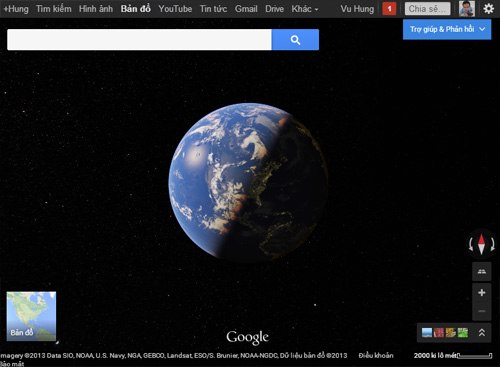The height and width of the screenshot is (367, 500).
Task: Go to Gmail in the top bar
Action: click(246, 9)
